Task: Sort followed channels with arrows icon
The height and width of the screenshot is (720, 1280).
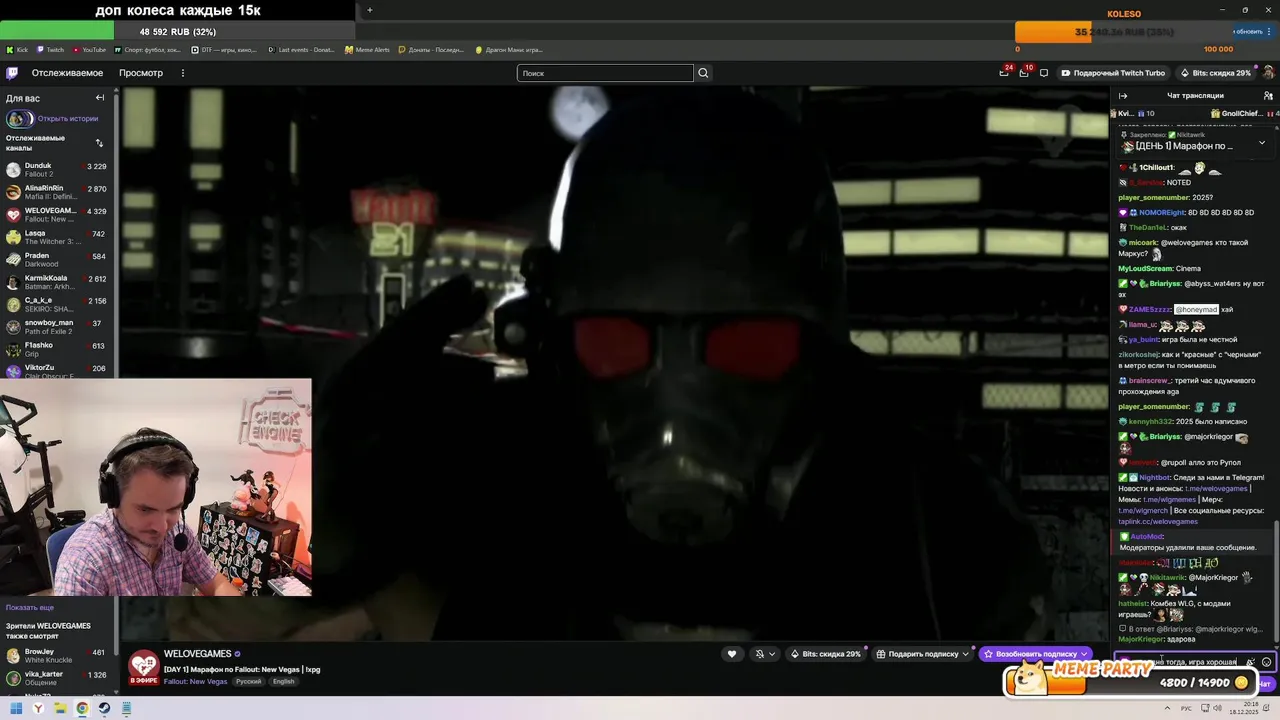Action: (99, 142)
